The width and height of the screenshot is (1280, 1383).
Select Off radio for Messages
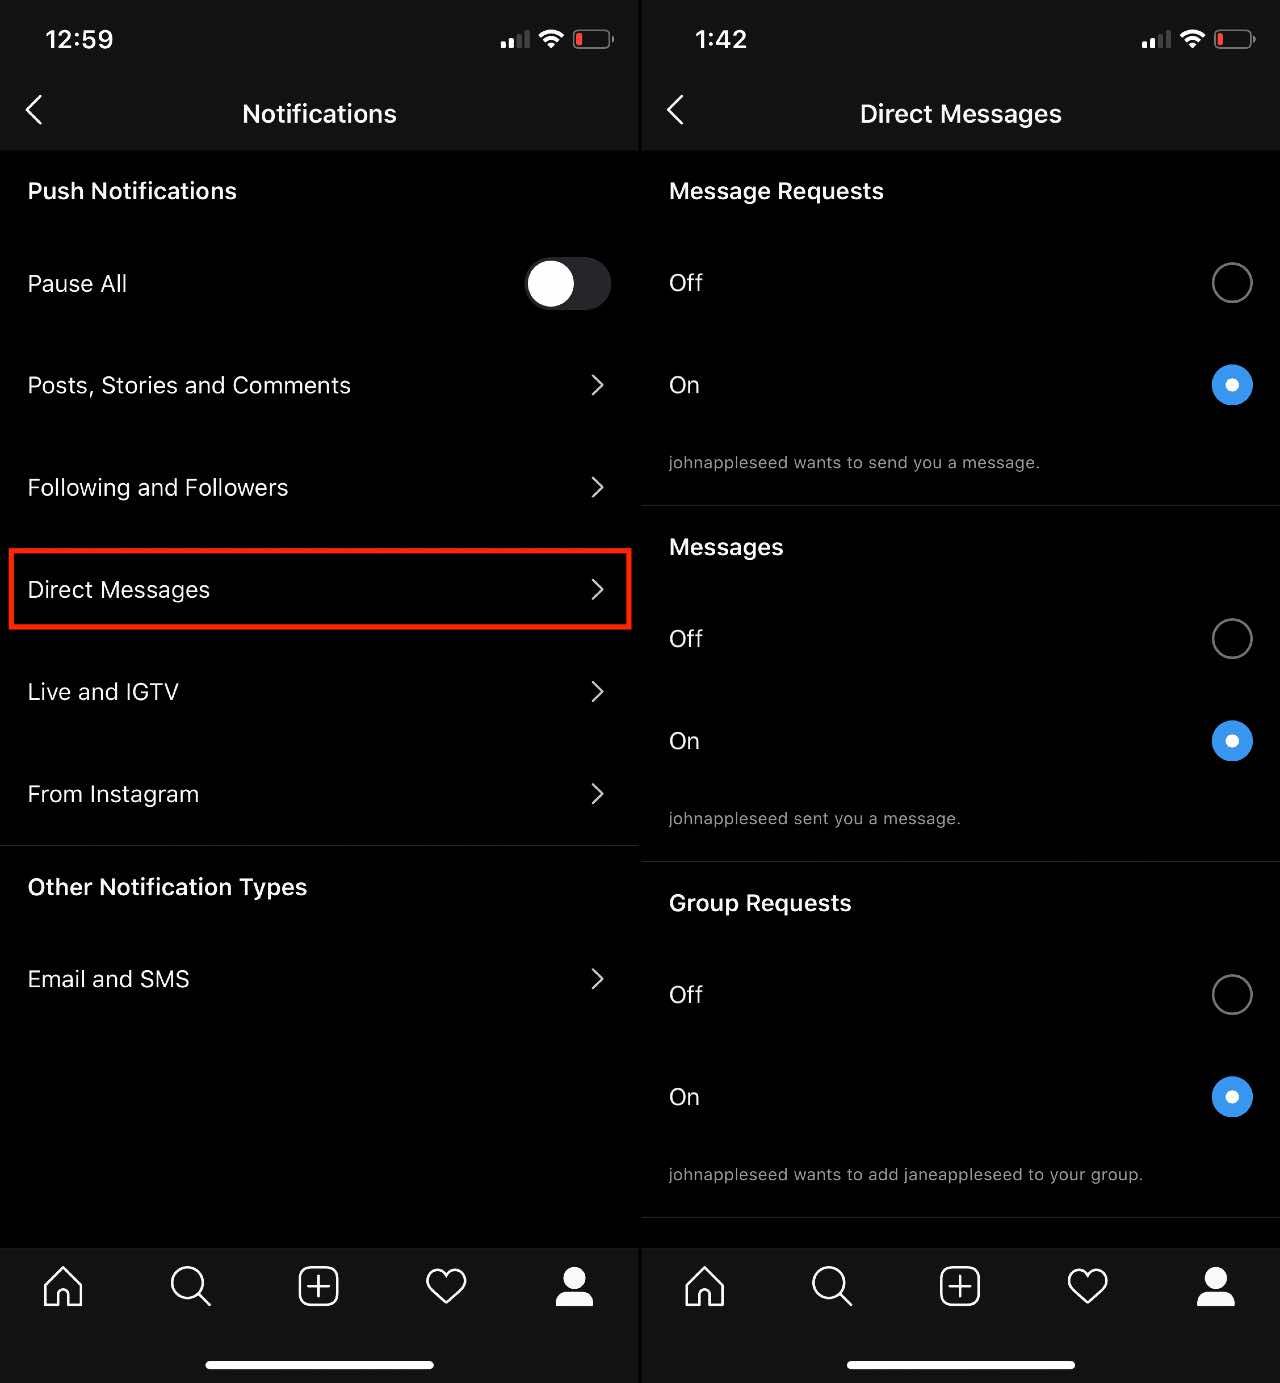(x=1232, y=639)
